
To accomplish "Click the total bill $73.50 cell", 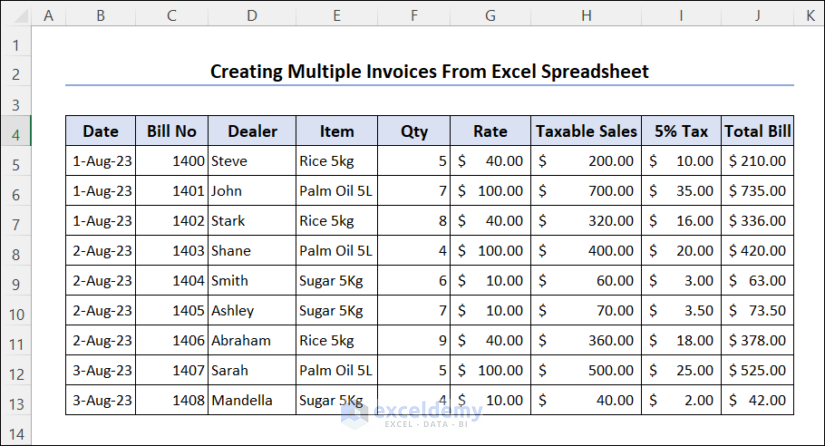I will (x=757, y=311).
